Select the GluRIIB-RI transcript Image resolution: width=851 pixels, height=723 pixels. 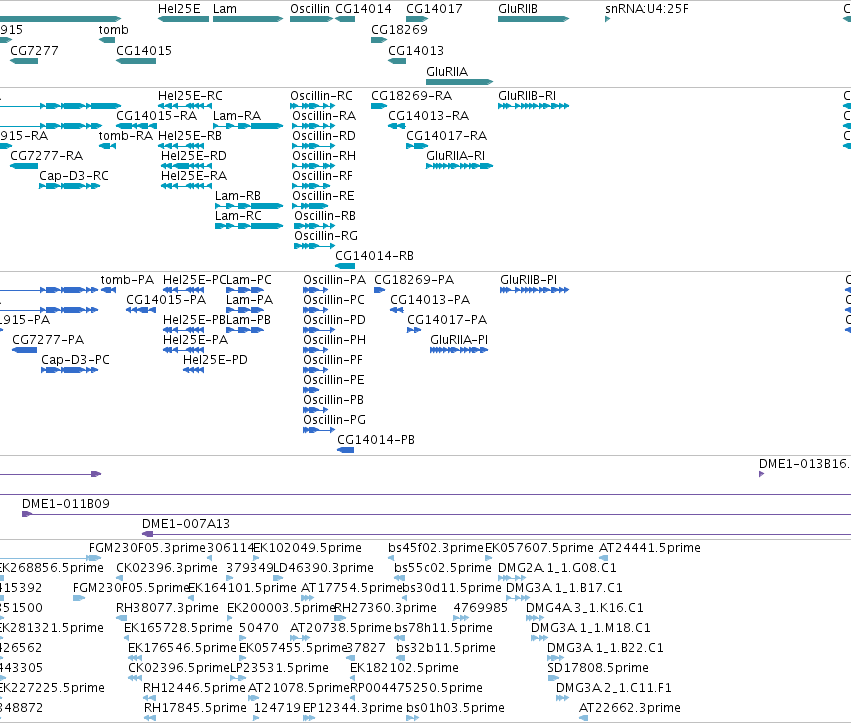pos(534,106)
